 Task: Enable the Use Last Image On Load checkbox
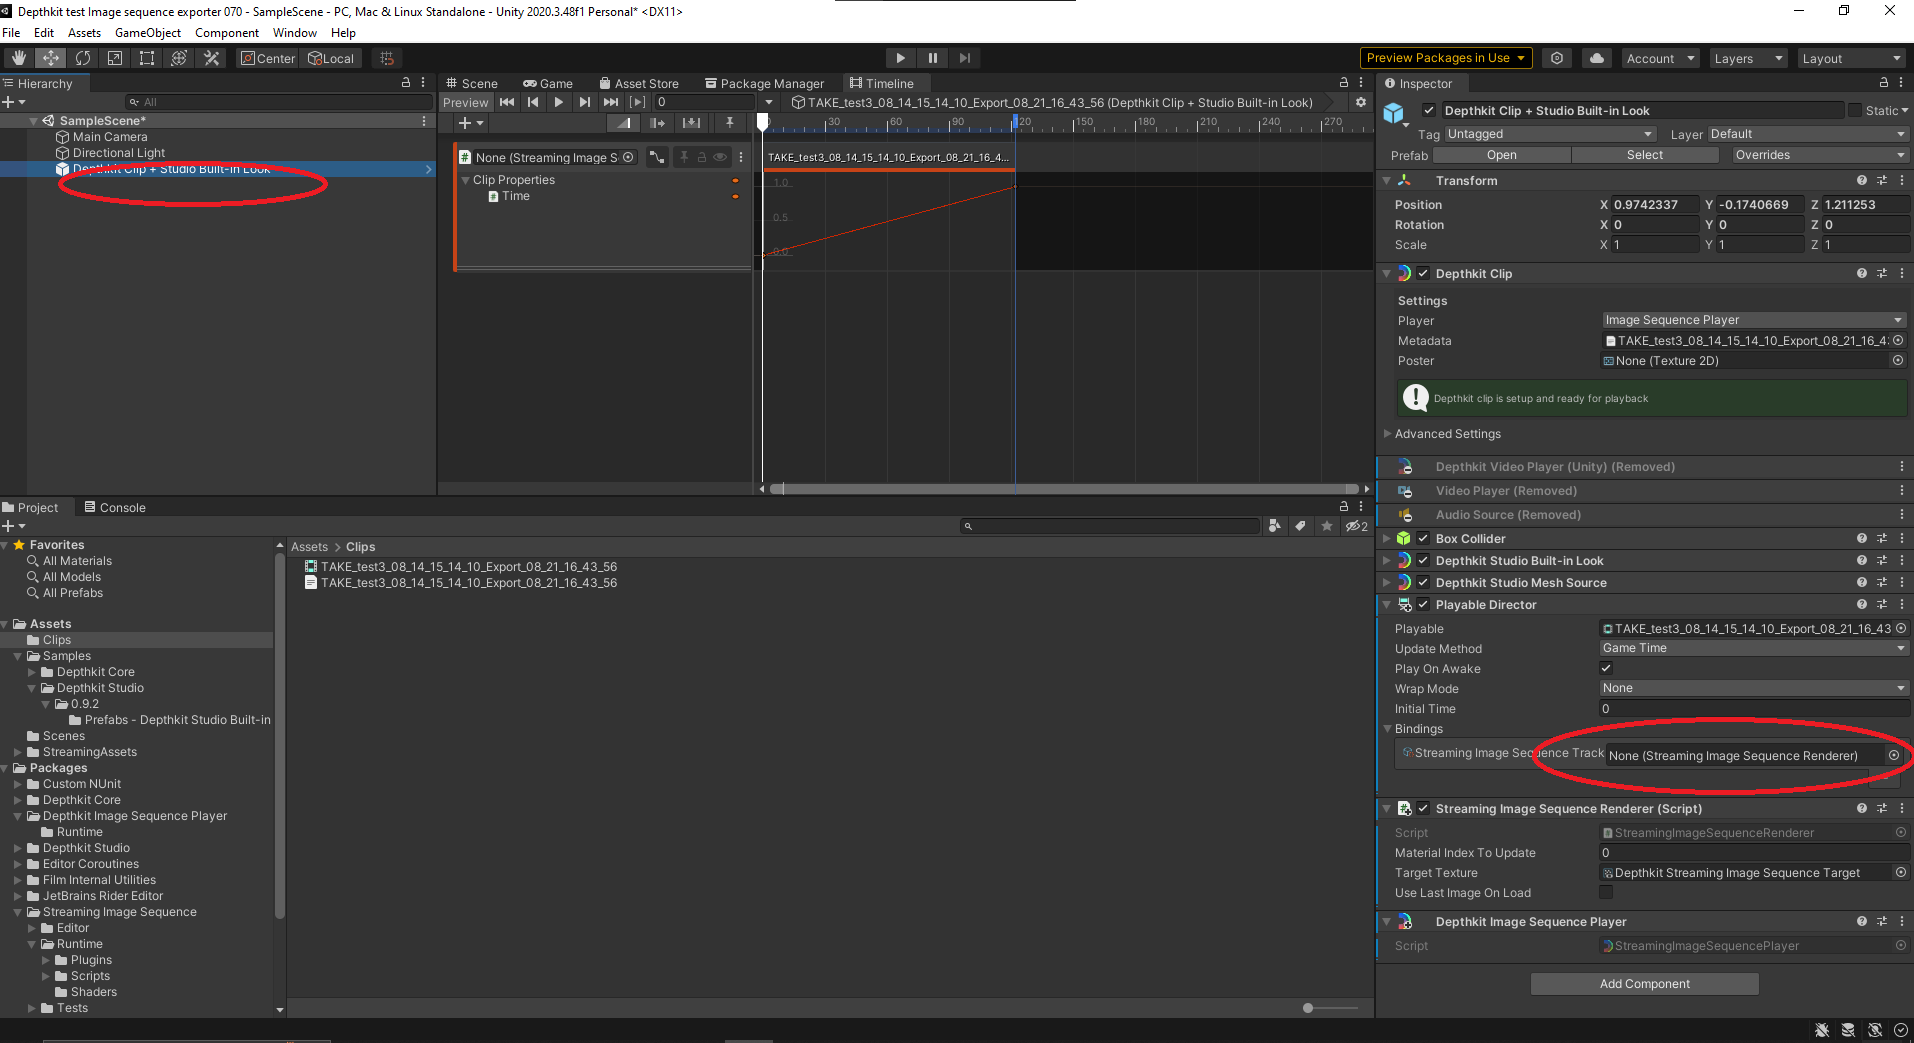[1606, 893]
